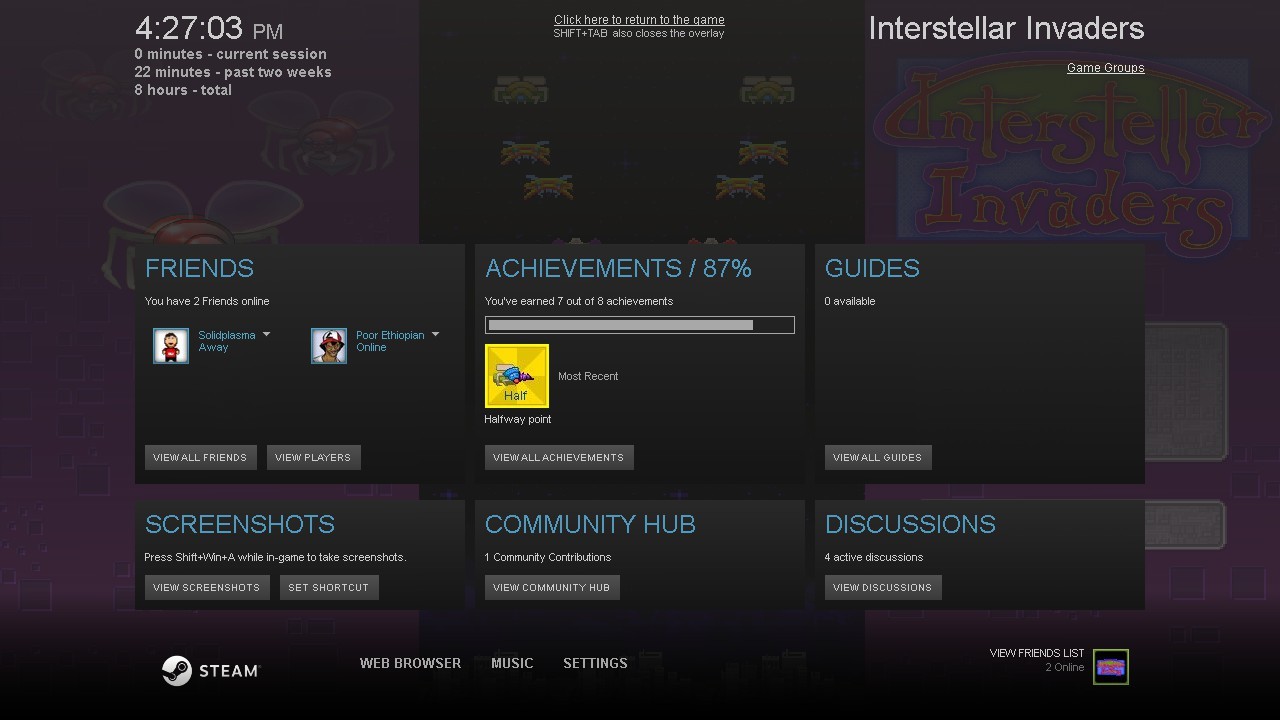Follow the Game Groups link
This screenshot has height=720, width=1280.
[1105, 68]
